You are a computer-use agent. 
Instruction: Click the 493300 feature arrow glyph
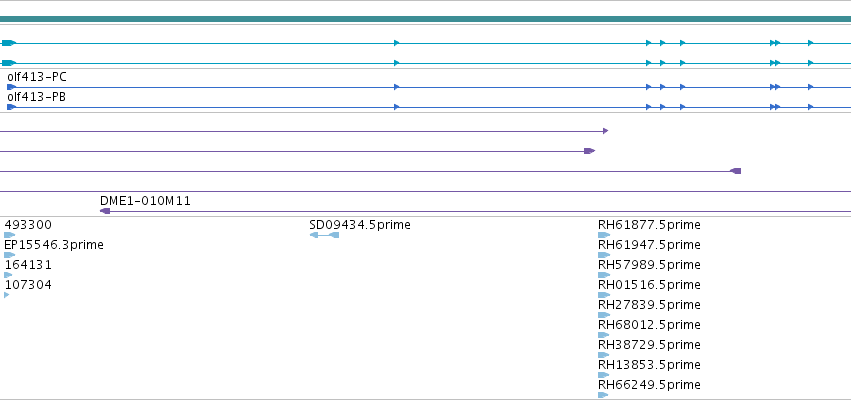9,235
